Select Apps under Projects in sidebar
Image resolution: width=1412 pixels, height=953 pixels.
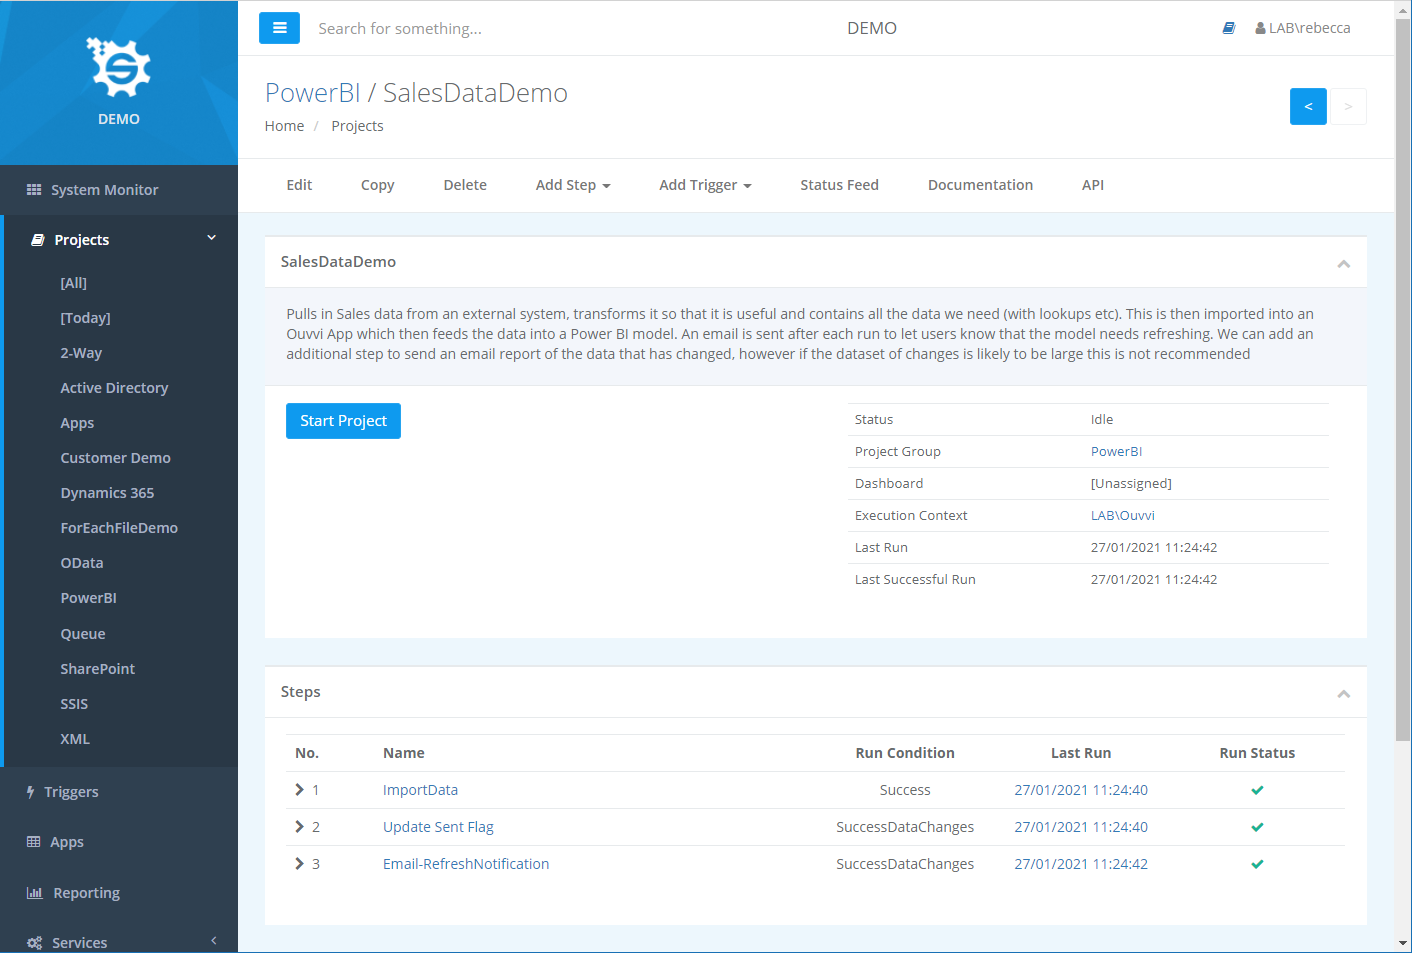[x=77, y=423]
